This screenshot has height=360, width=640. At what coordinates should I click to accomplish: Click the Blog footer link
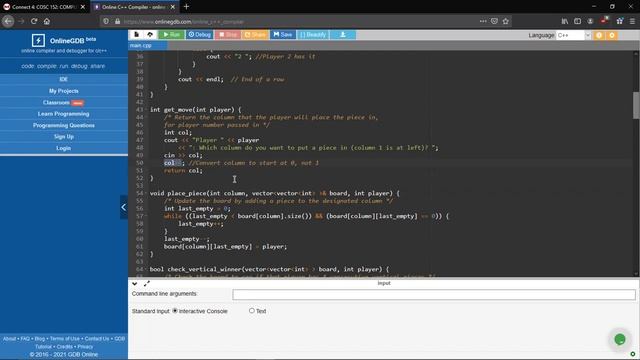[x=40, y=339]
